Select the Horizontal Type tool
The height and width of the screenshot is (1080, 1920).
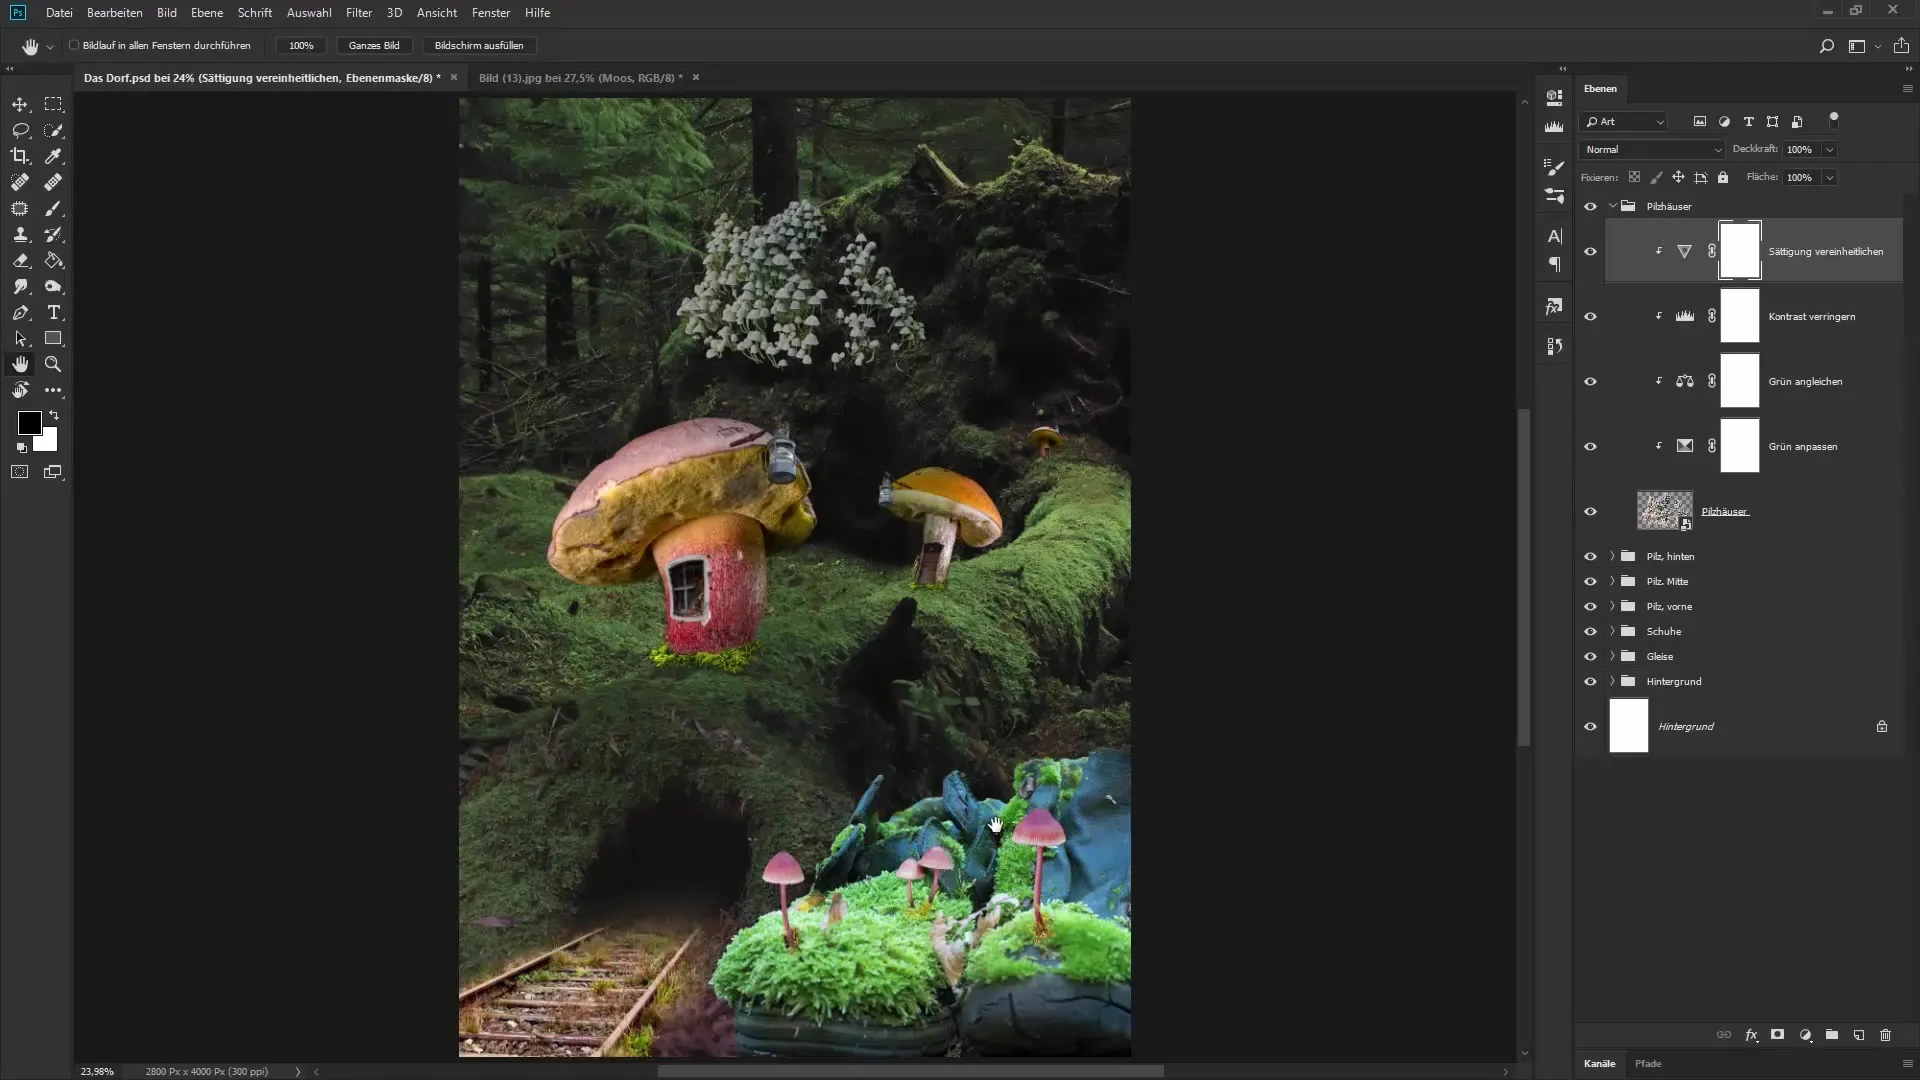pyautogui.click(x=53, y=312)
